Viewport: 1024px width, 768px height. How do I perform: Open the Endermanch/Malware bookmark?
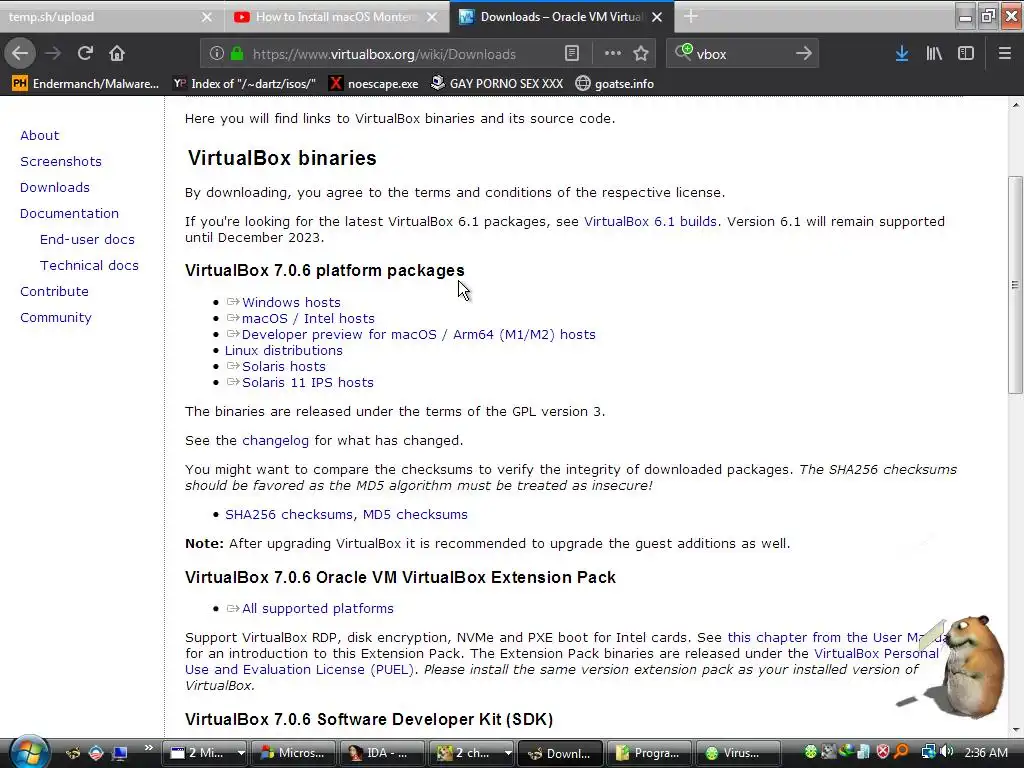86,84
